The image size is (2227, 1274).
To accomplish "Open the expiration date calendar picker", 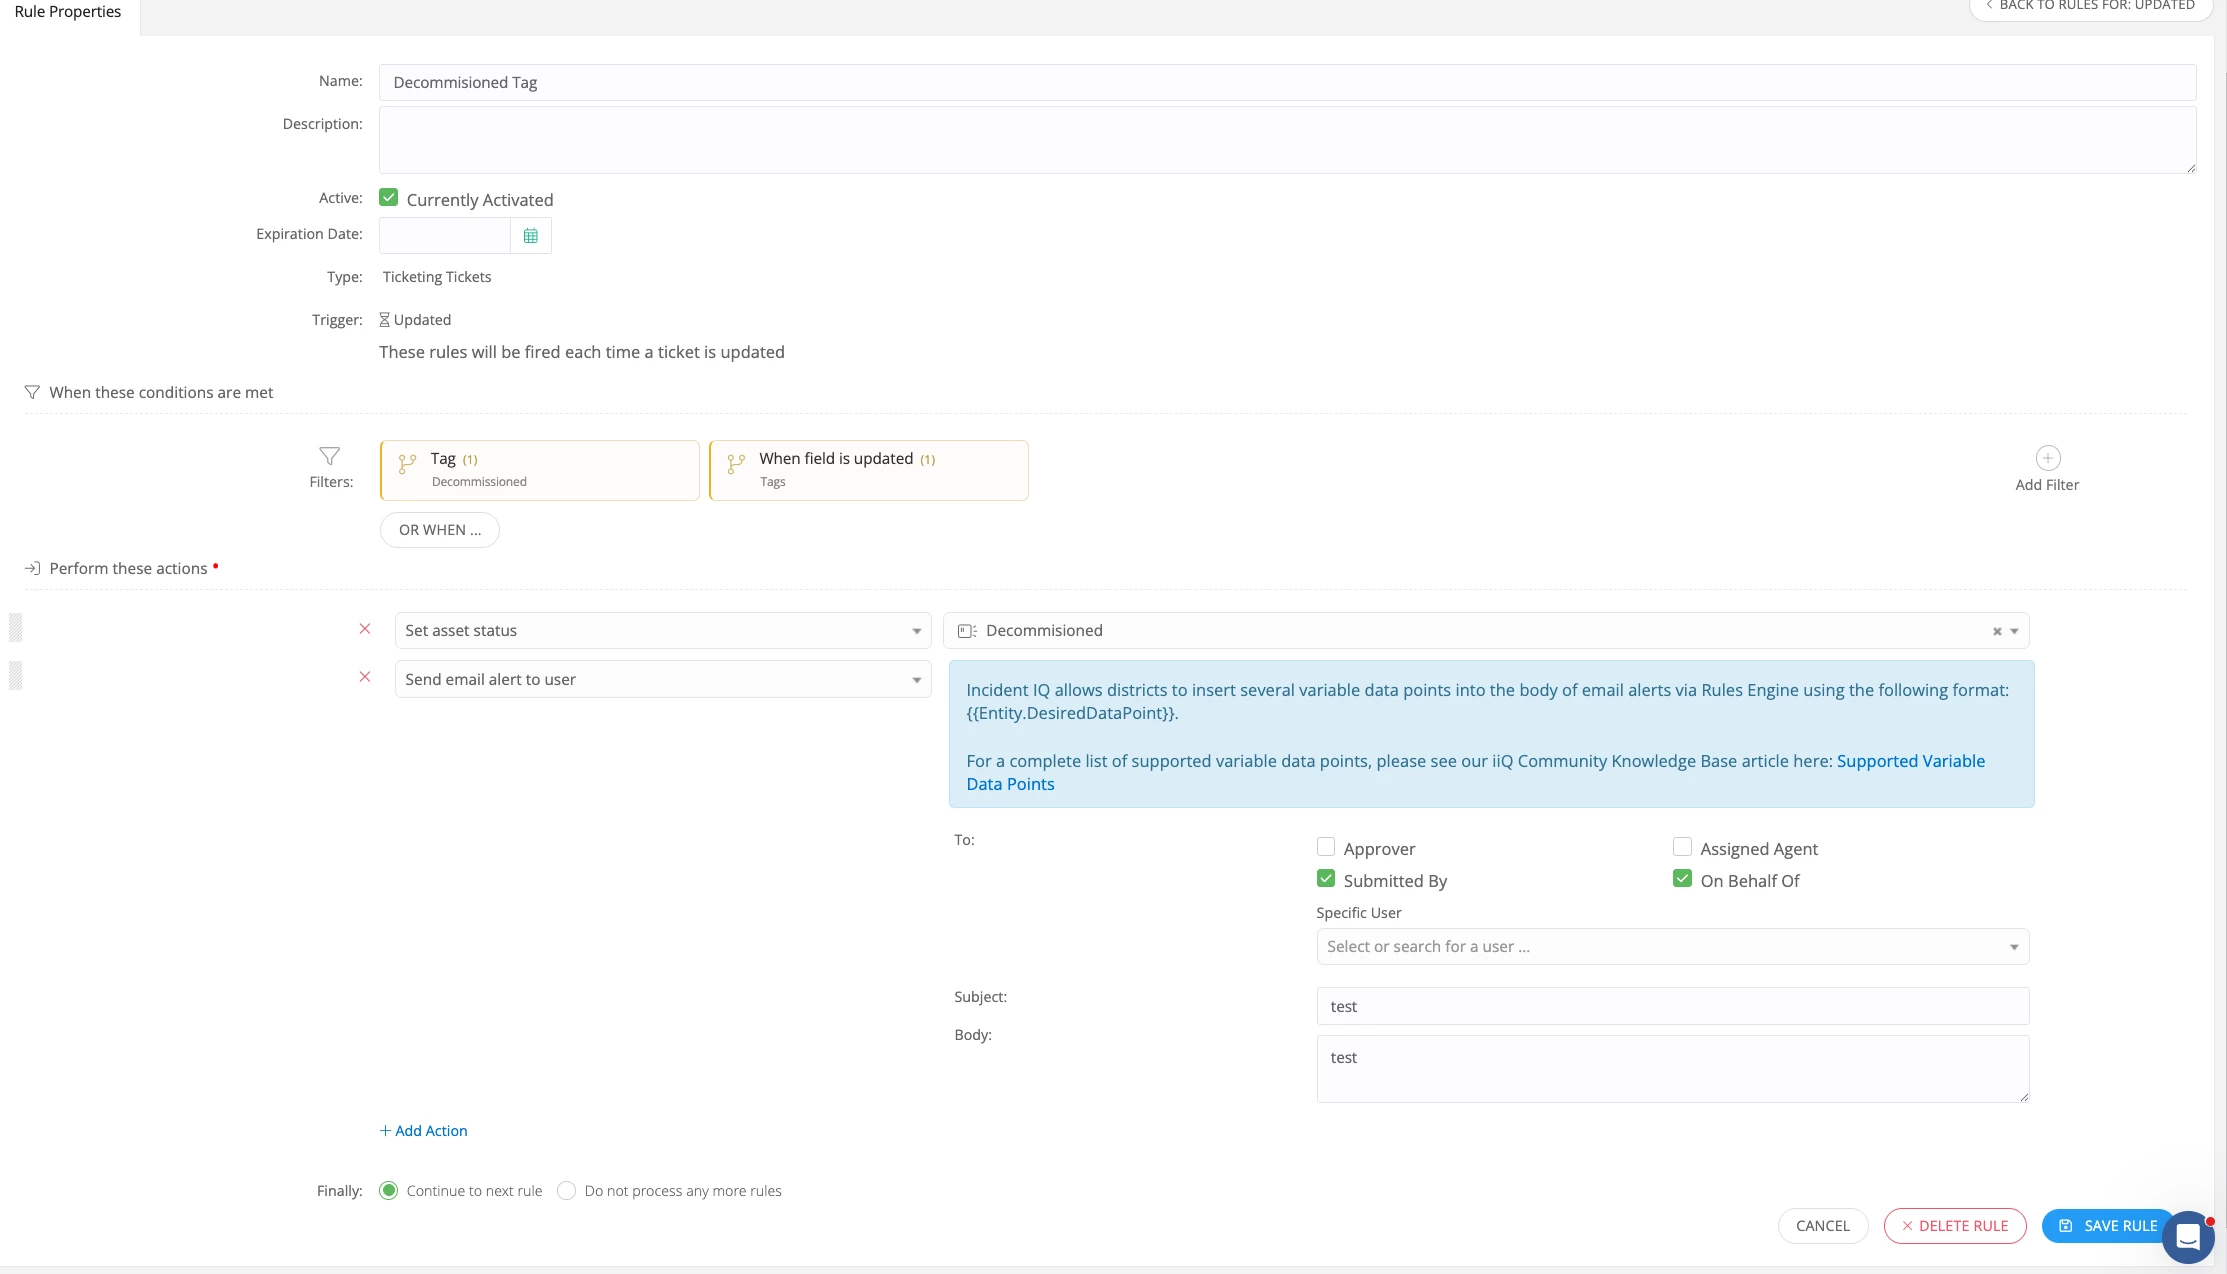I will (x=530, y=236).
